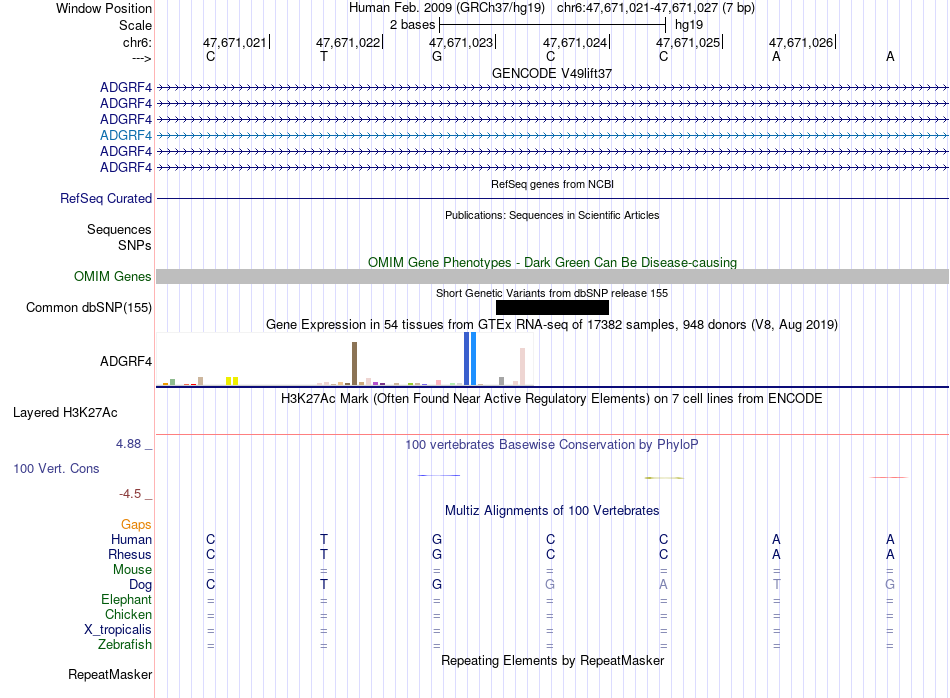Open the RefSeq Curated track label
This screenshot has height=698, width=950.
click(106, 198)
